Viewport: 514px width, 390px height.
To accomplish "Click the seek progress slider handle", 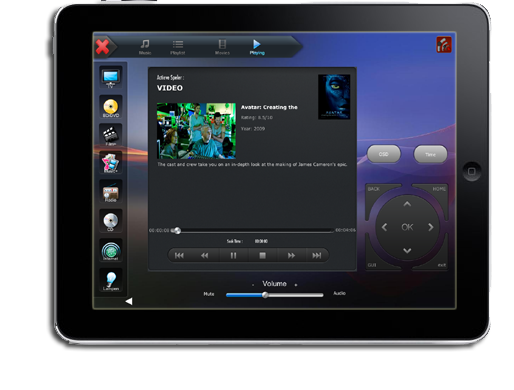I will (x=177, y=230).
